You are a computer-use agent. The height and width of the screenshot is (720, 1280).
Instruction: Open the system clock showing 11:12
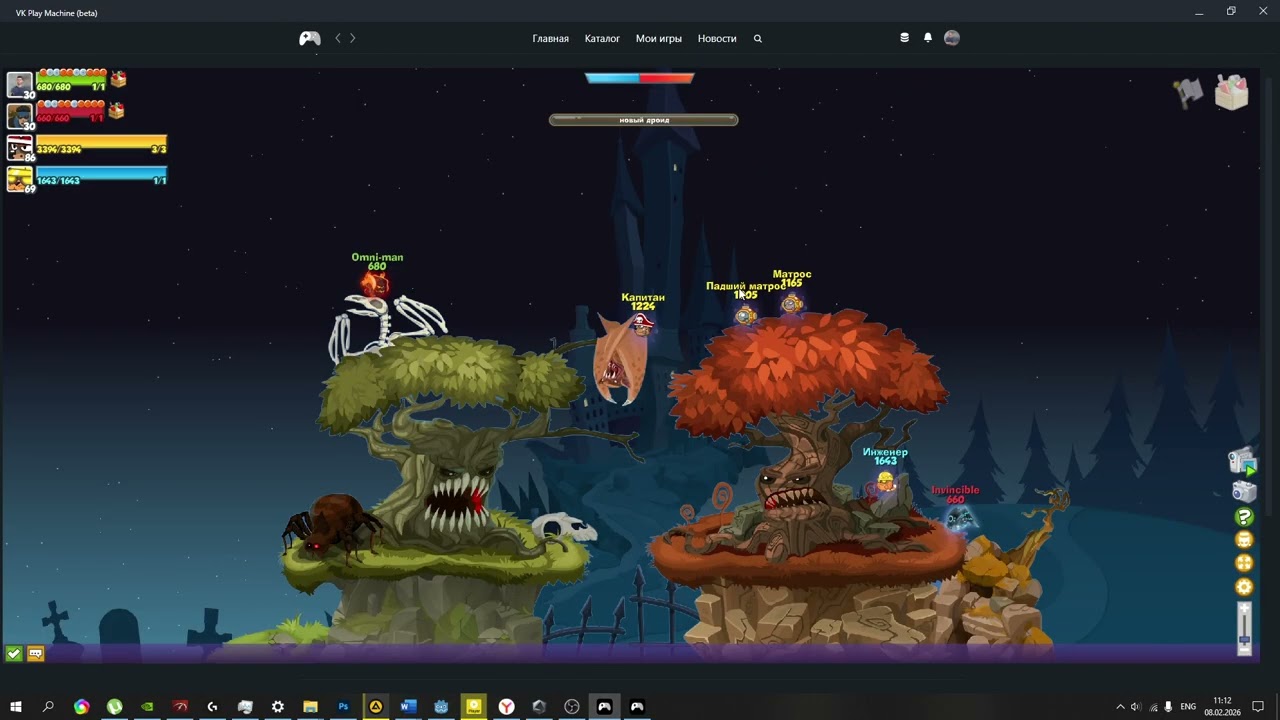pos(1222,707)
